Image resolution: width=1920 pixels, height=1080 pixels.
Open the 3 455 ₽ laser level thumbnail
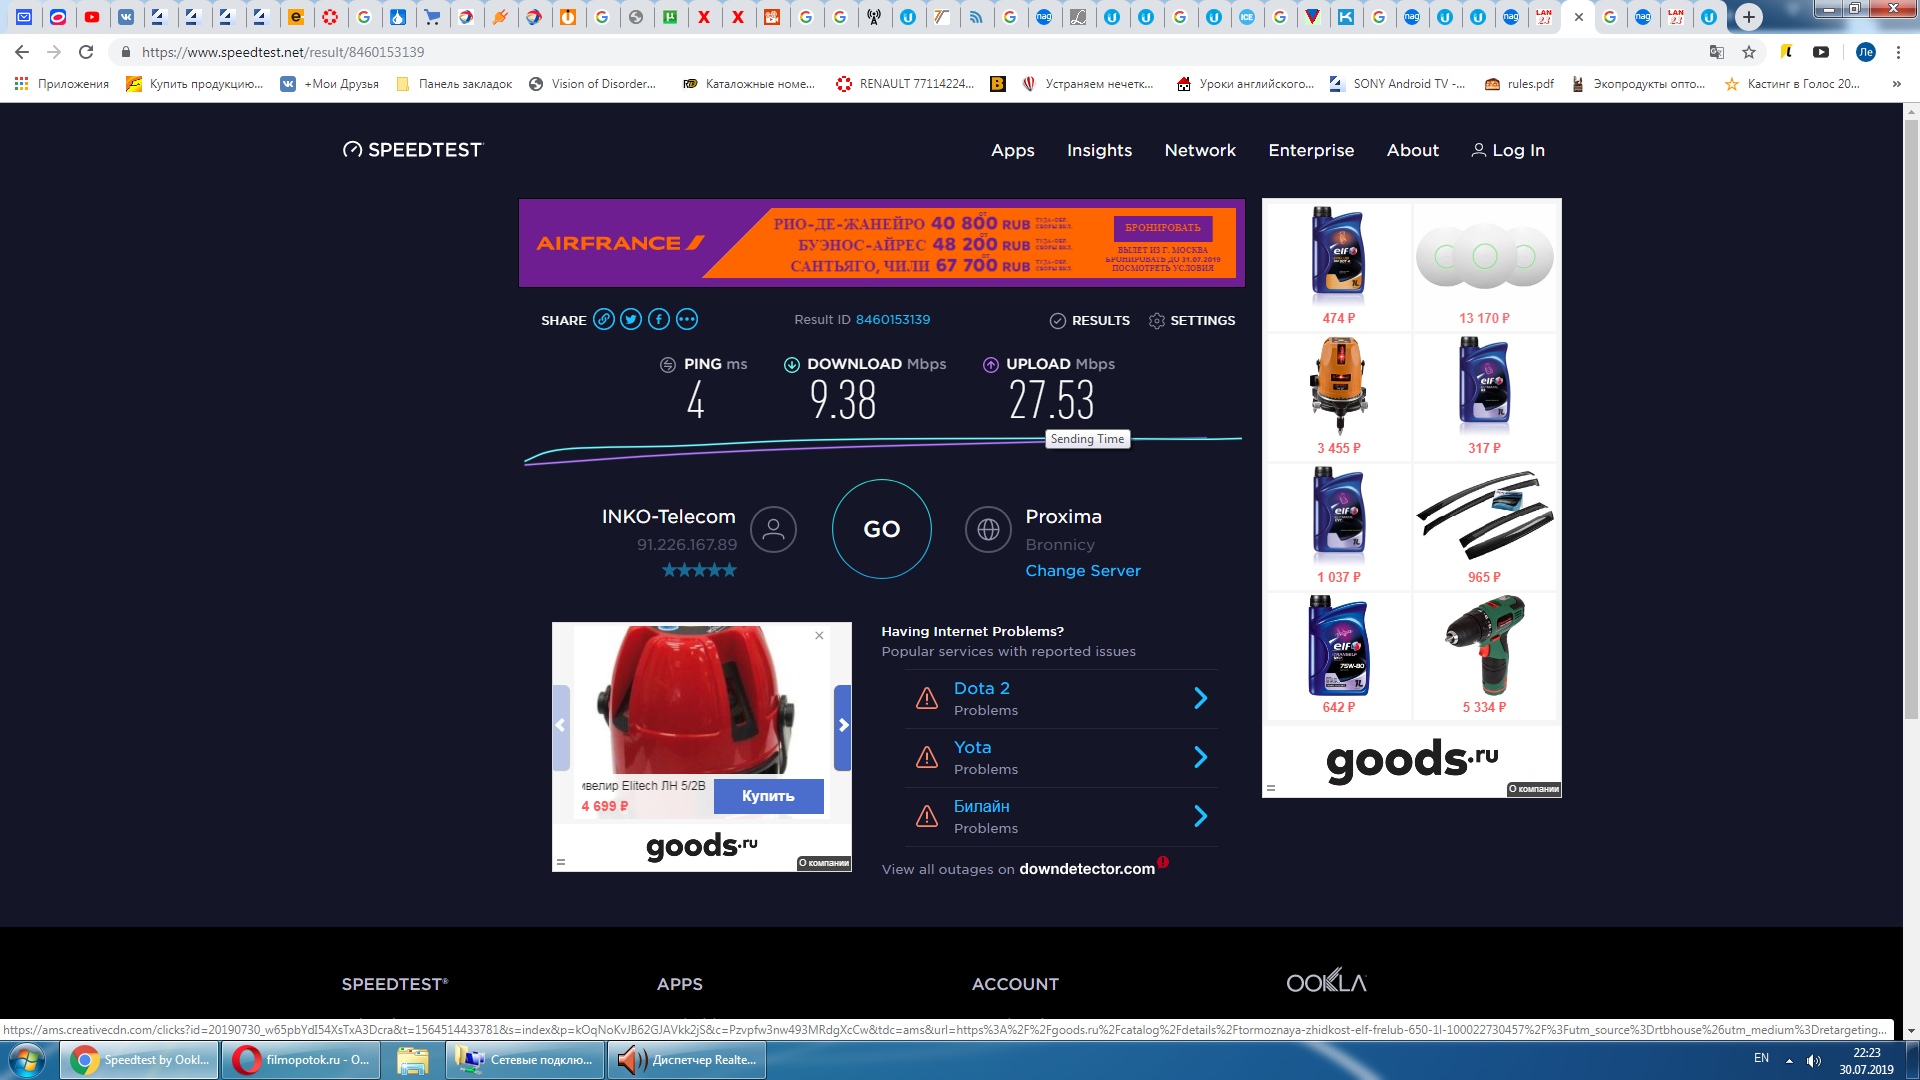1338,396
